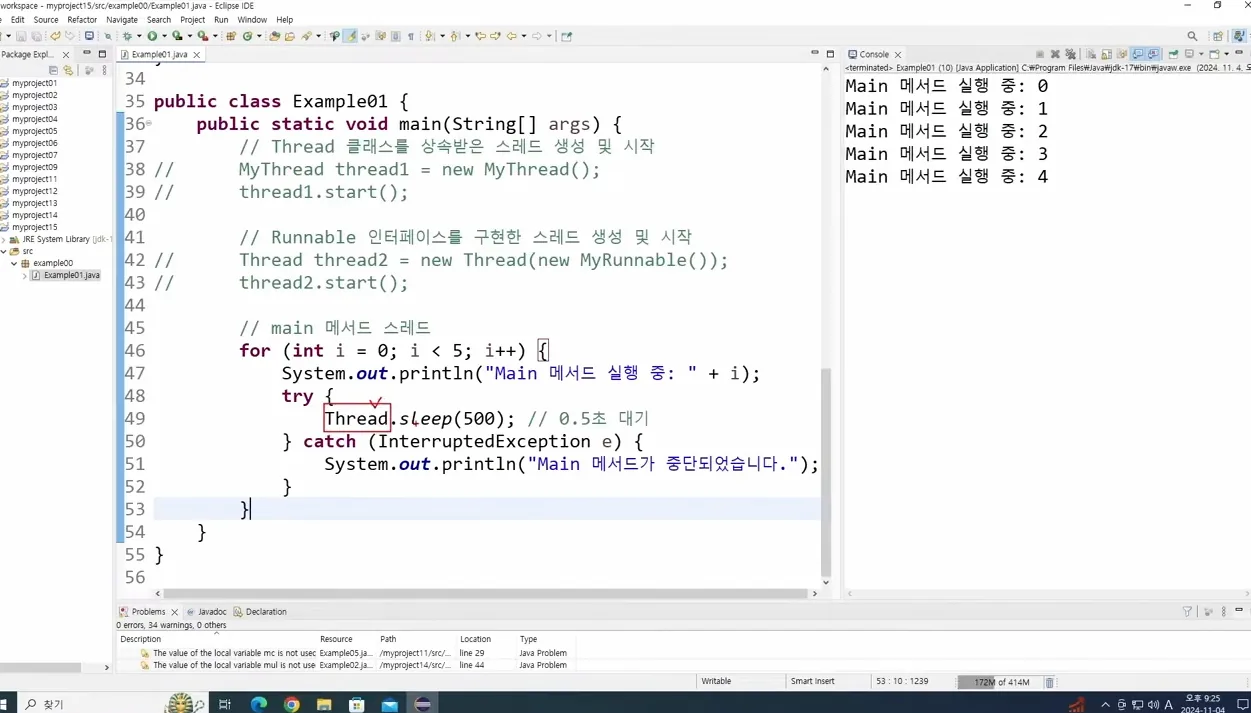1251x713 pixels.
Task: Close the Example01.java editor tab
Action: [197, 54]
